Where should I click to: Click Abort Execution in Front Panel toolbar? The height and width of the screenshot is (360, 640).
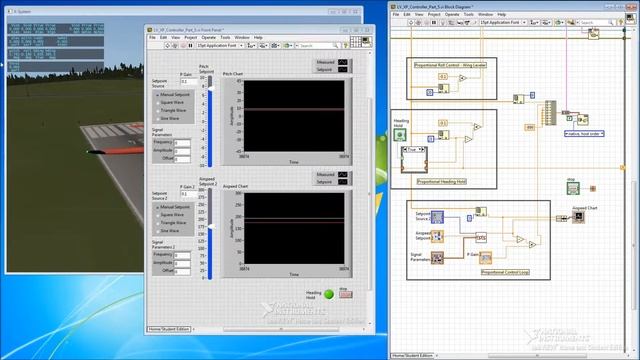(x=183, y=46)
